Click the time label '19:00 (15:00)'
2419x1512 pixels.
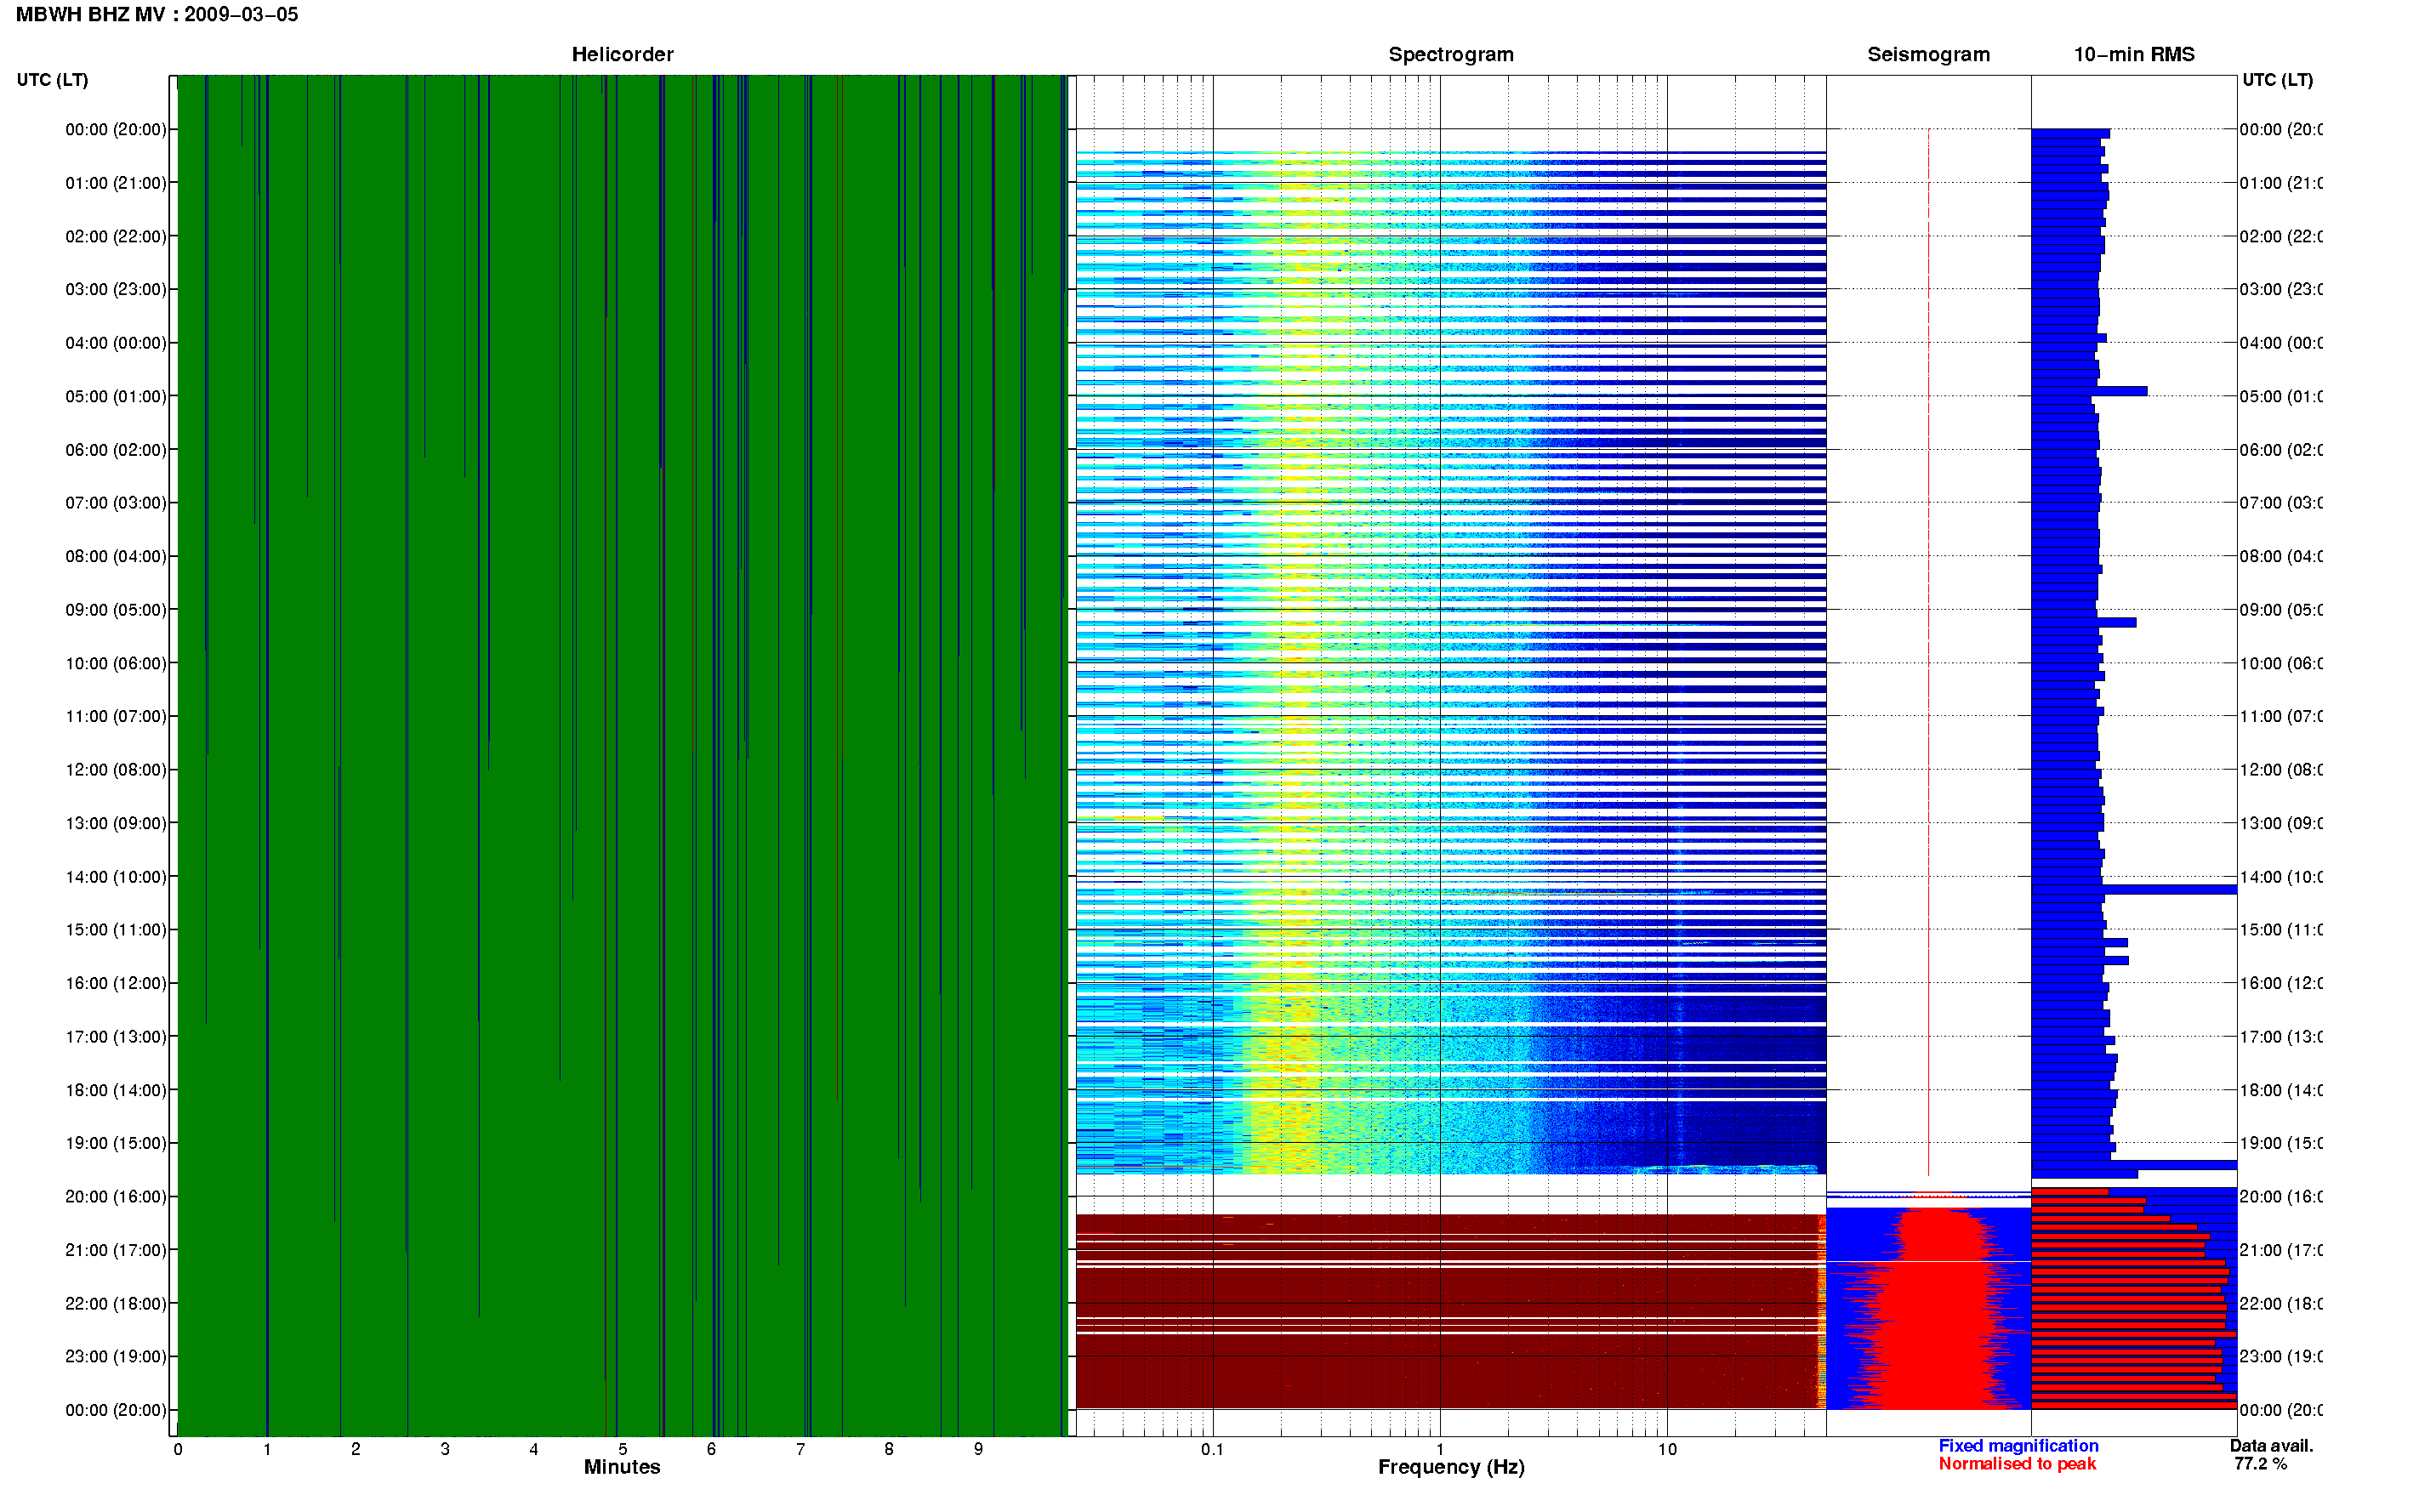pos(116,1143)
